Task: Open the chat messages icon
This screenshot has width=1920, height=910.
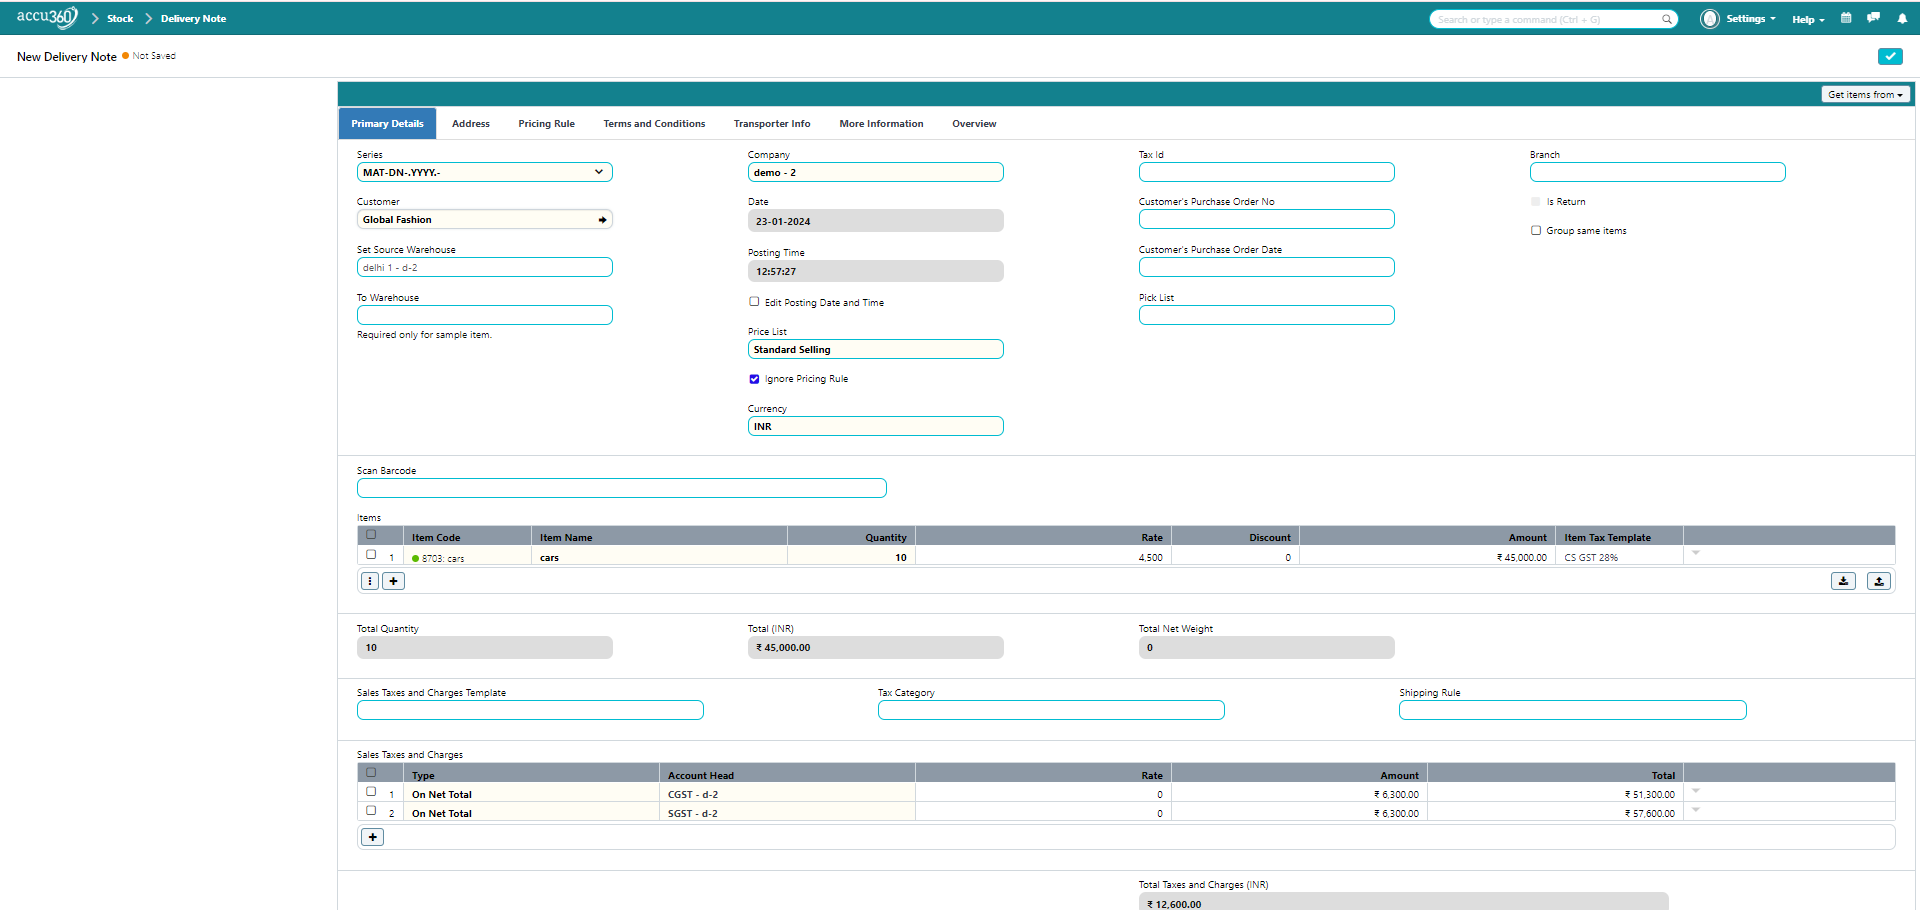Action: click(1873, 18)
